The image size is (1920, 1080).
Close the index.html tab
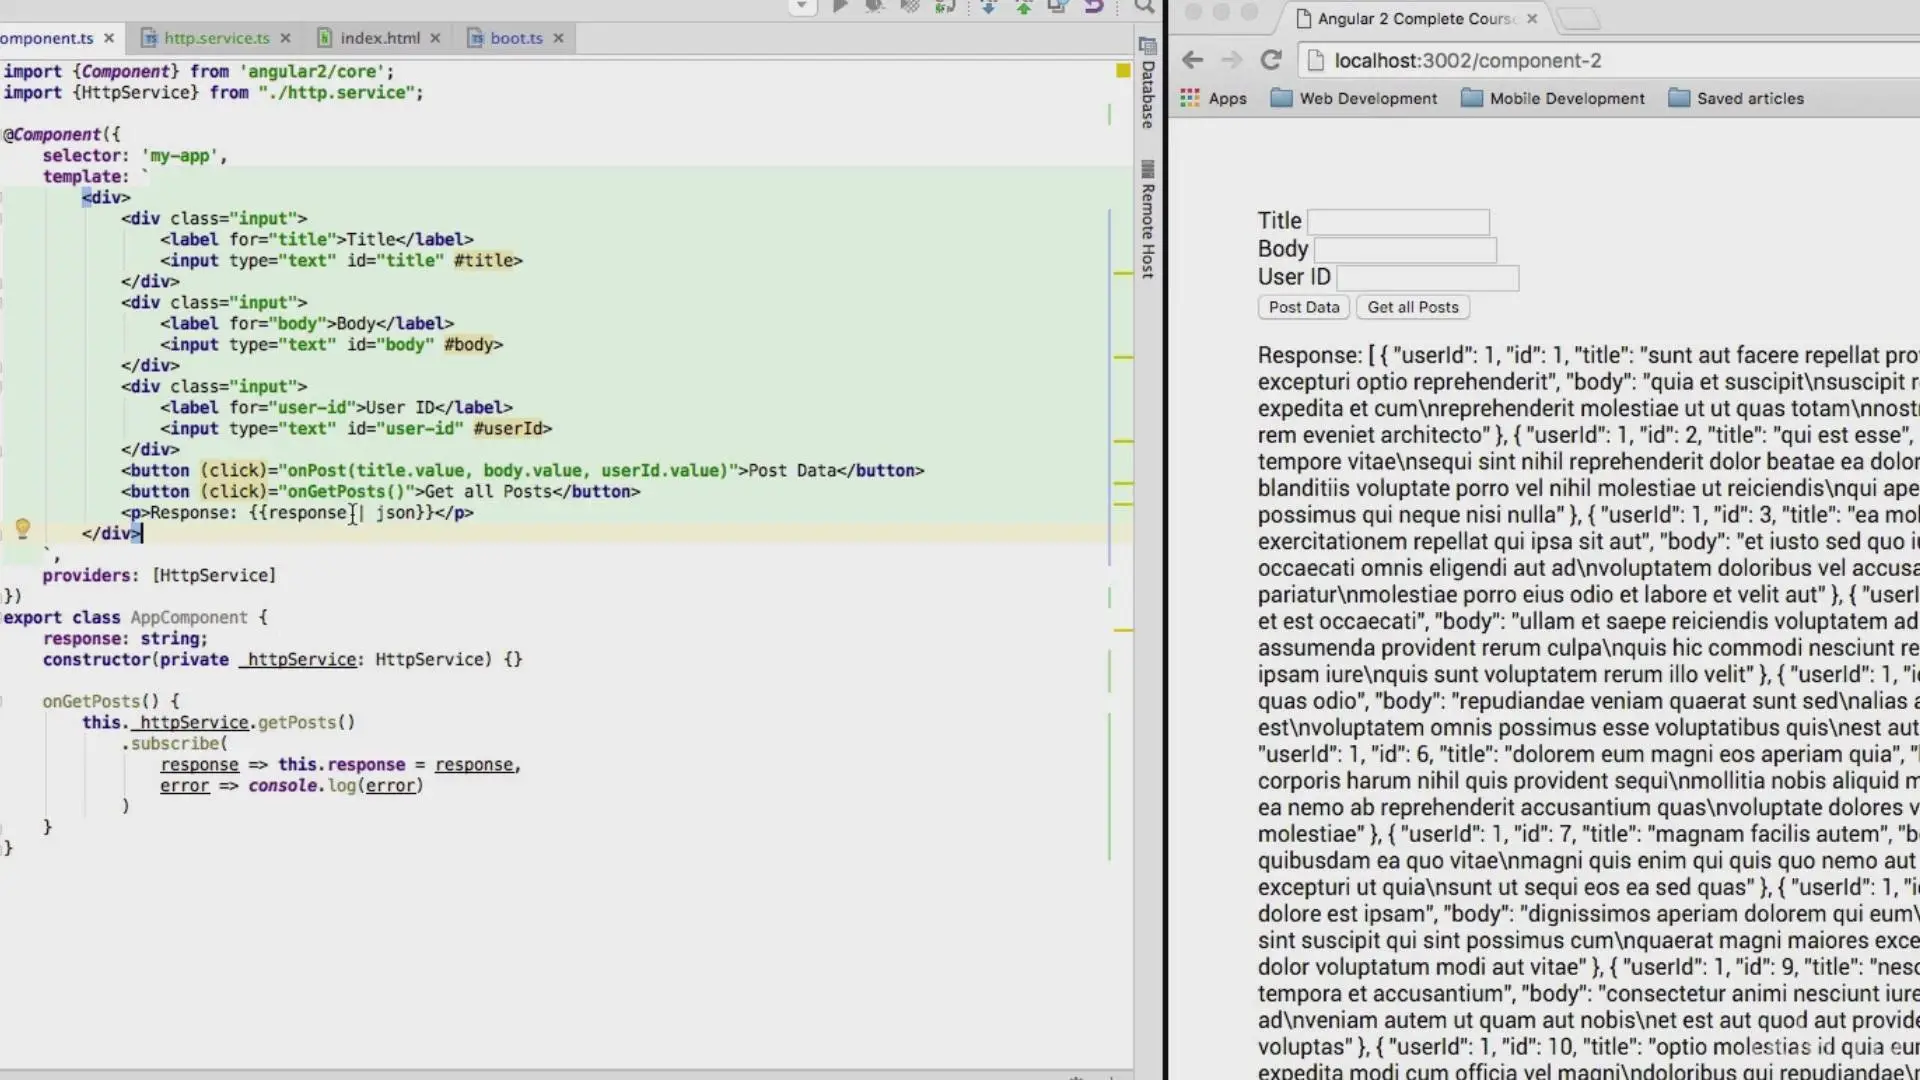coord(435,38)
